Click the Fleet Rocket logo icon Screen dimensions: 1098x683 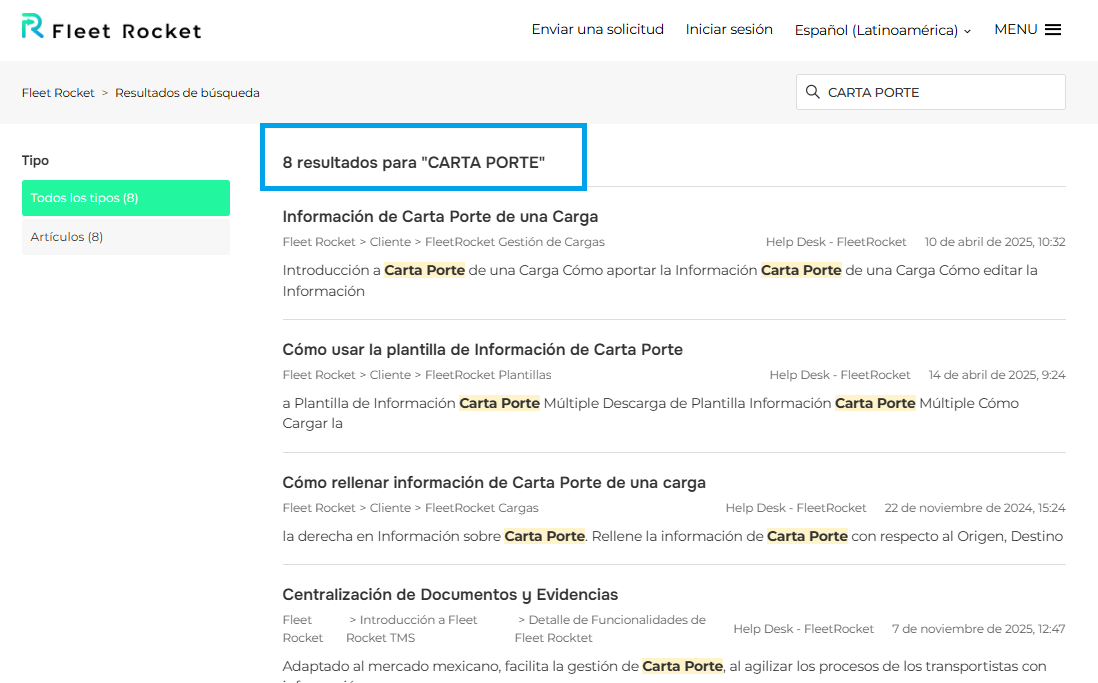tap(32, 27)
